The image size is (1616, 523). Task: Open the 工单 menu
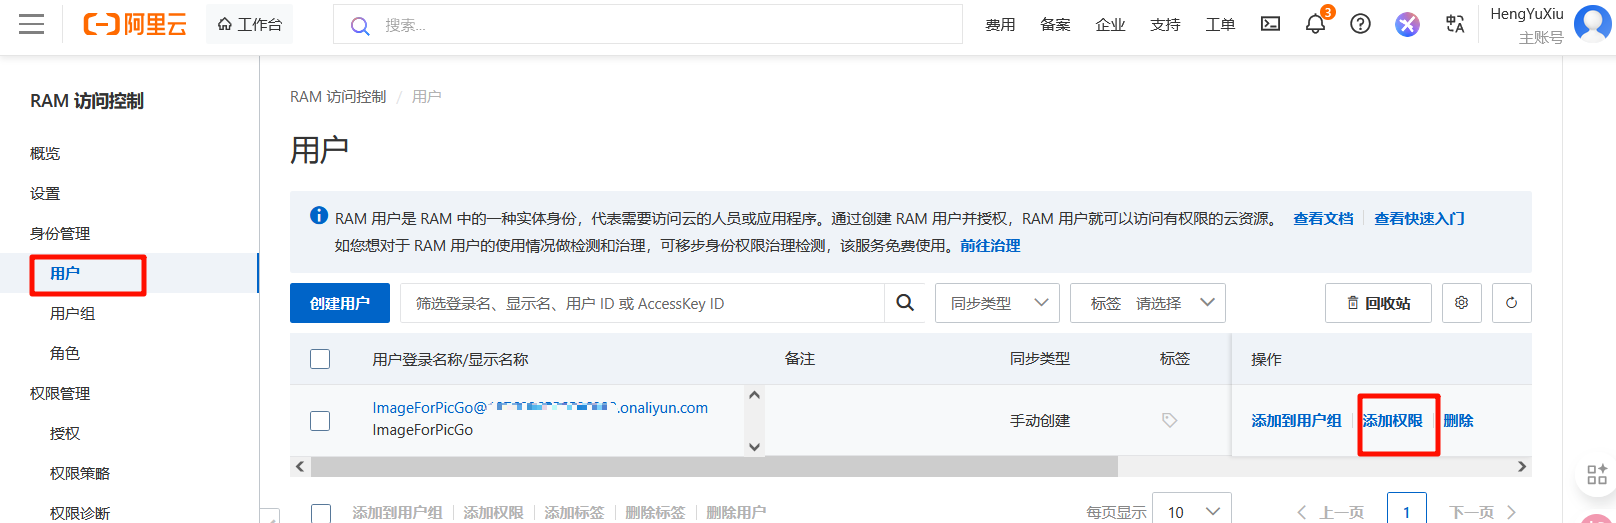point(1220,25)
